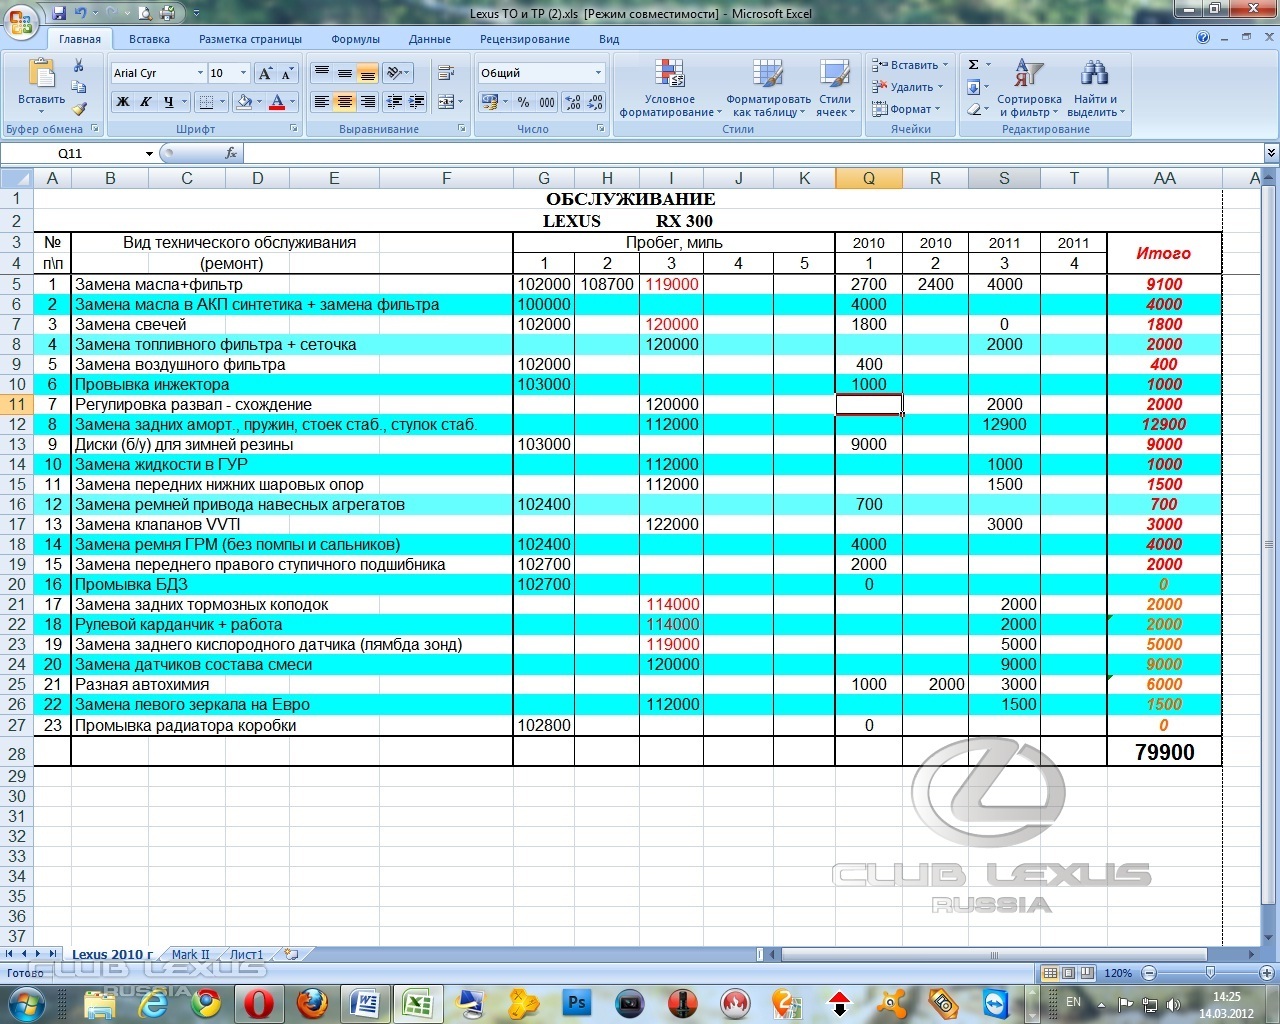Screen dimensions: 1280x1024
Task: Open Print Preview from Quick Access toolbar
Action: (145, 13)
